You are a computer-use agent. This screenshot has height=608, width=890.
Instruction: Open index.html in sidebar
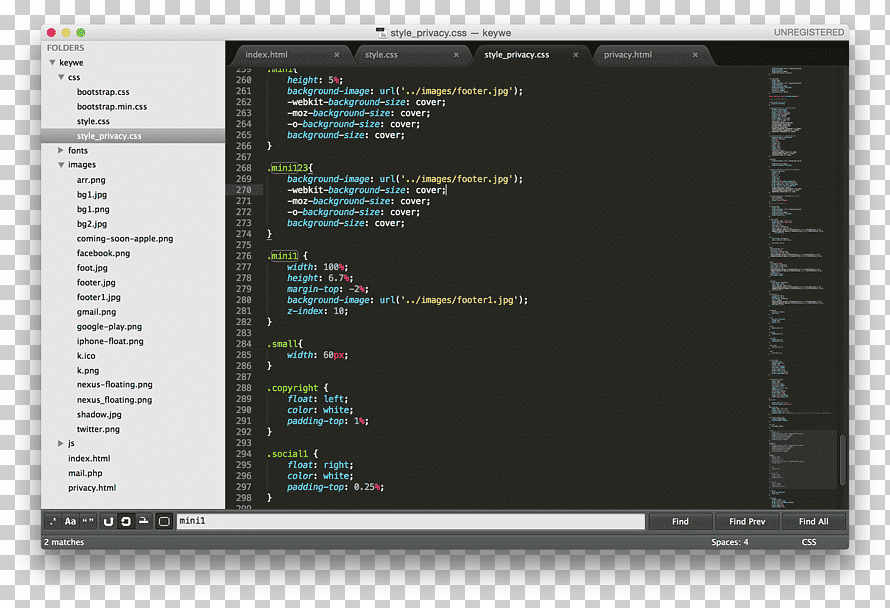click(x=89, y=459)
